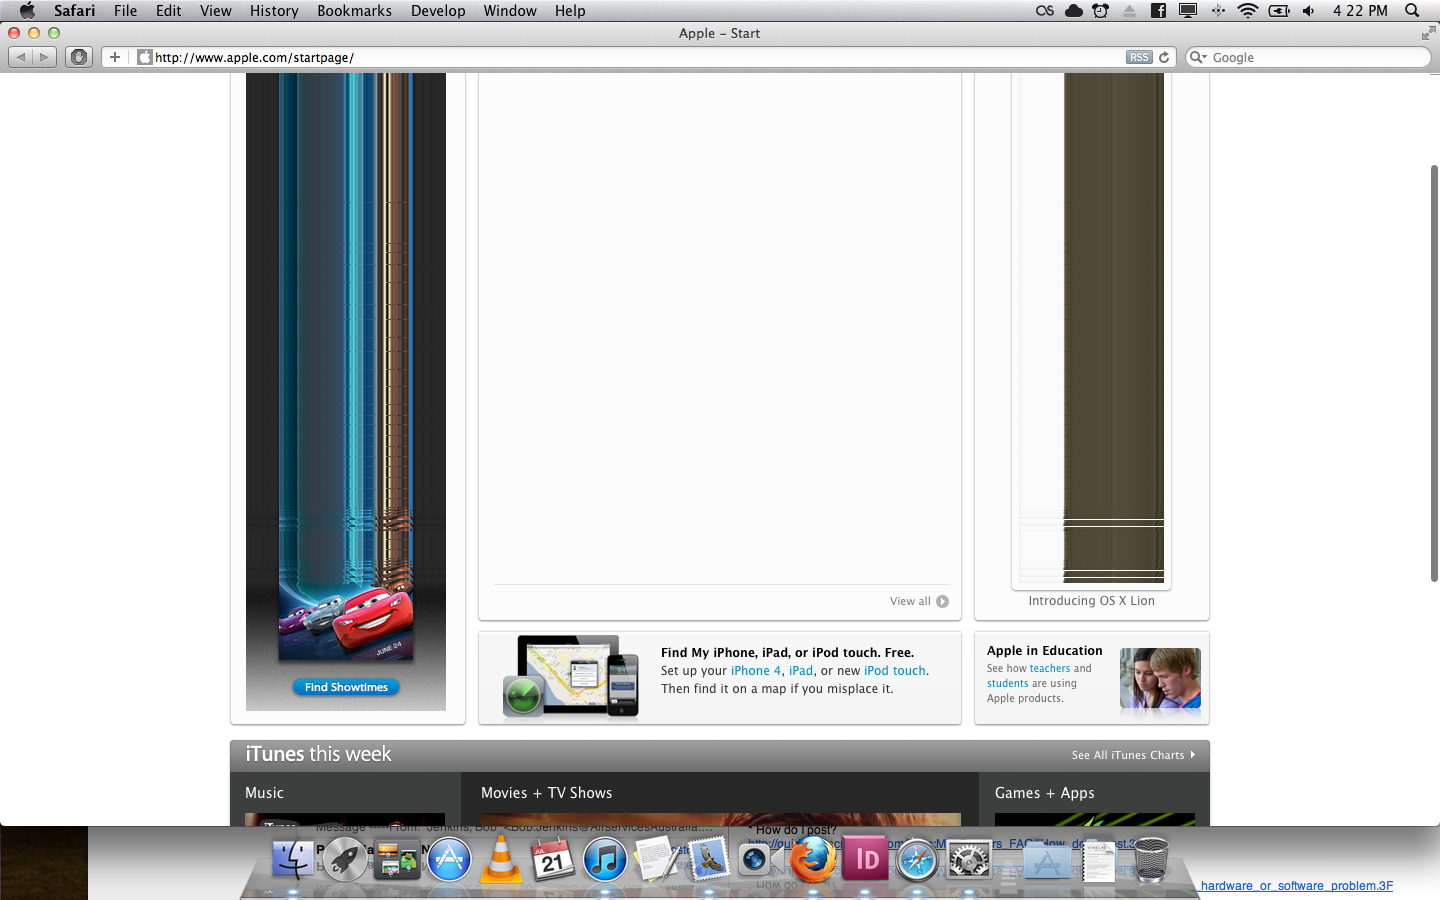
Task: Launch FaceTime camera icon in Dock
Action: (x=760, y=859)
